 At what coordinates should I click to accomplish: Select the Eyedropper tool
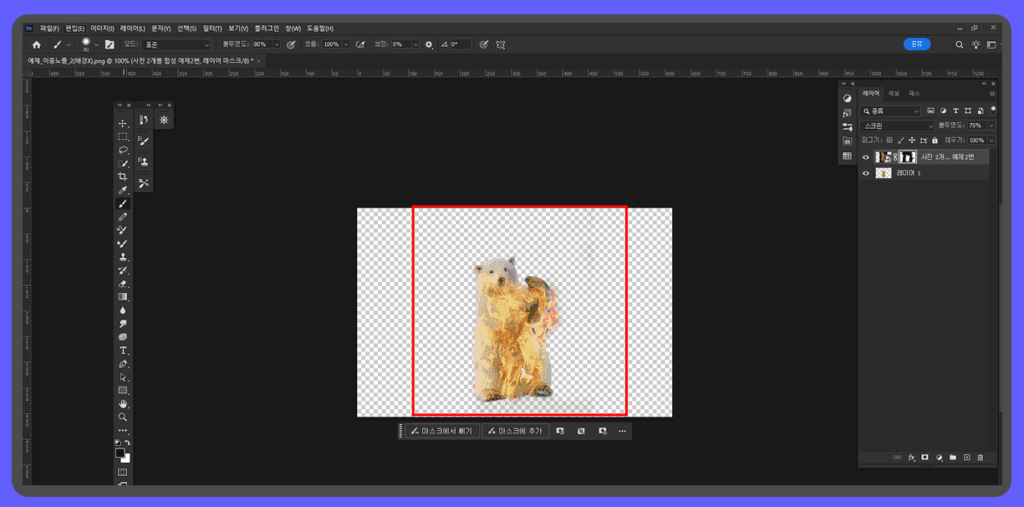tap(123, 190)
